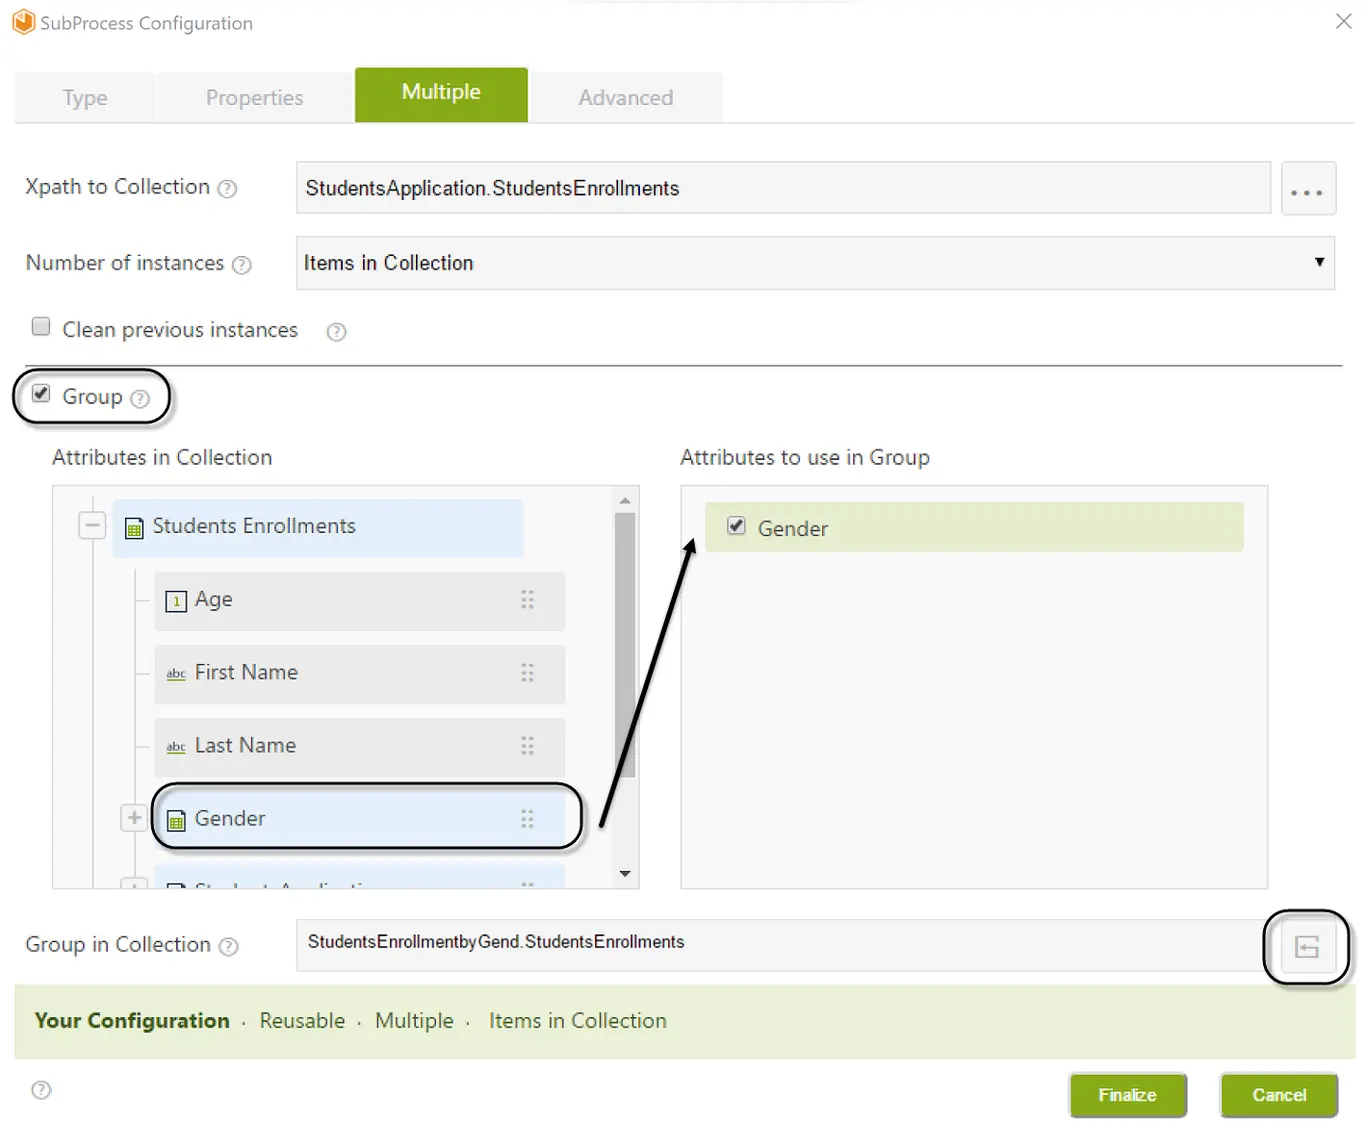
Task: Expand the Gender tree node
Action: 134,818
